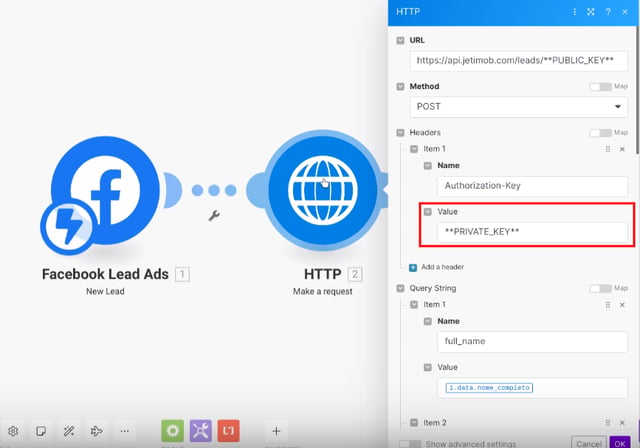Open the Facebook Lead Ads module
This screenshot has width=640, height=448.
coord(105,190)
